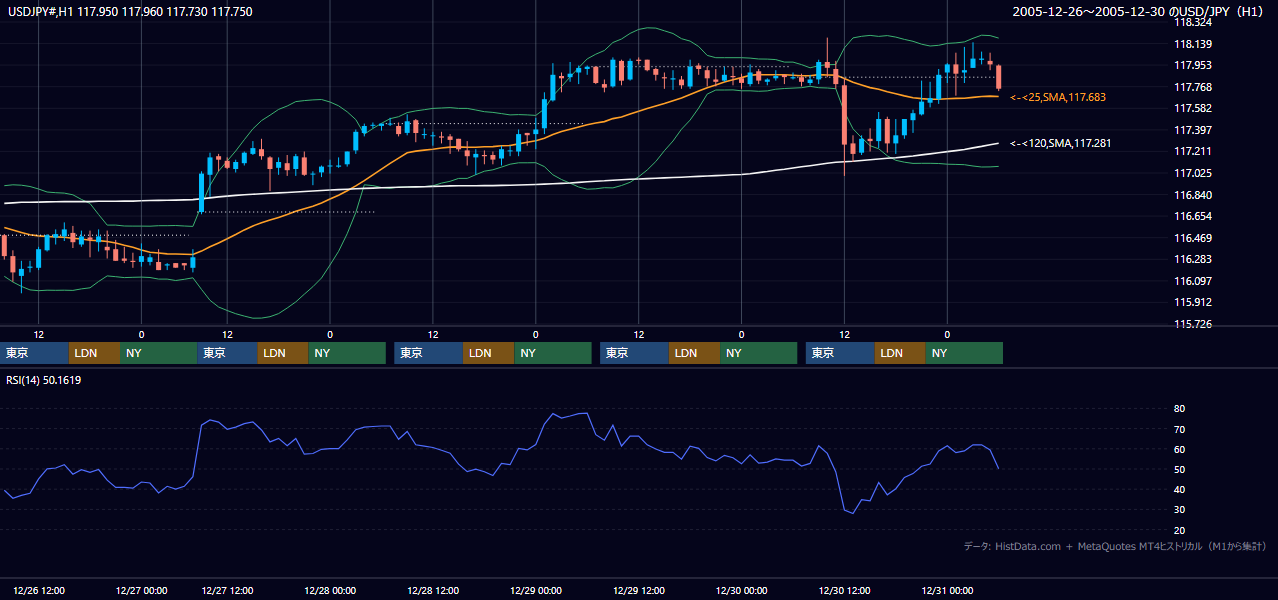Viewport: 1278px width, 600px height.
Task: Click the RSI 60 level label
Action: pyautogui.click(x=1179, y=449)
